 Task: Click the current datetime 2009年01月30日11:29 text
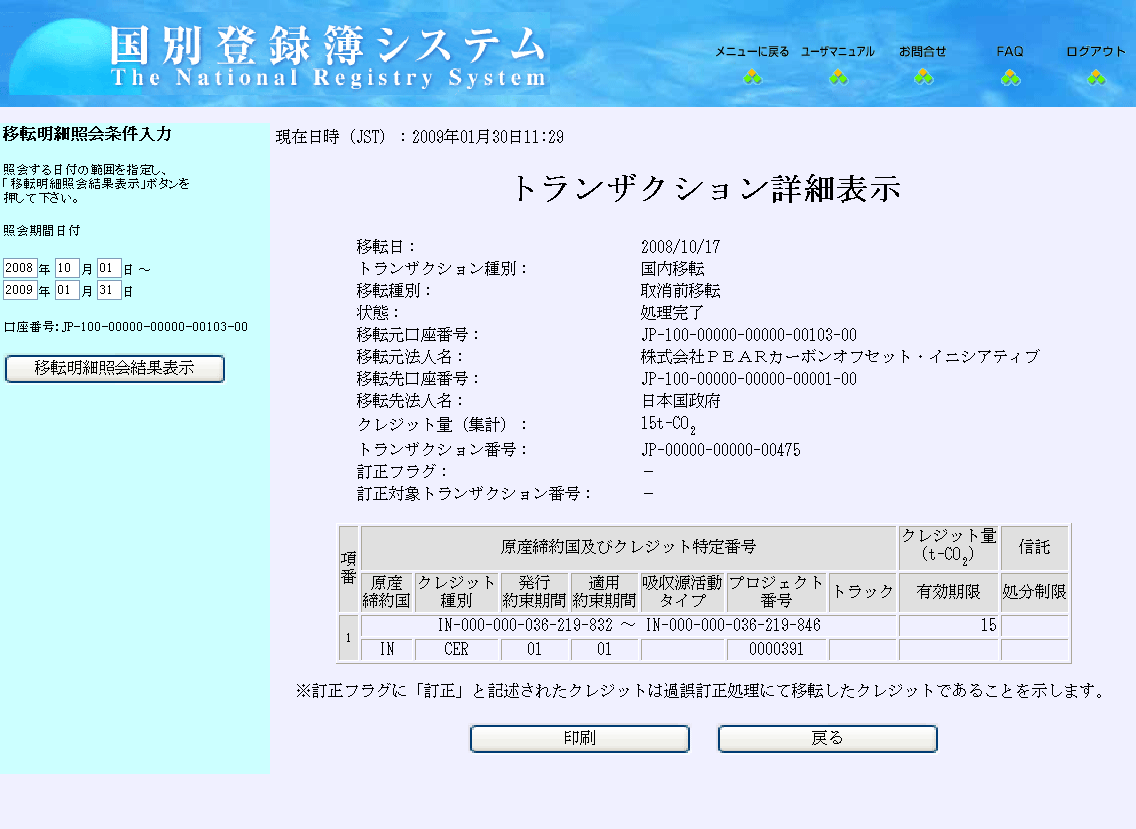pos(488,137)
